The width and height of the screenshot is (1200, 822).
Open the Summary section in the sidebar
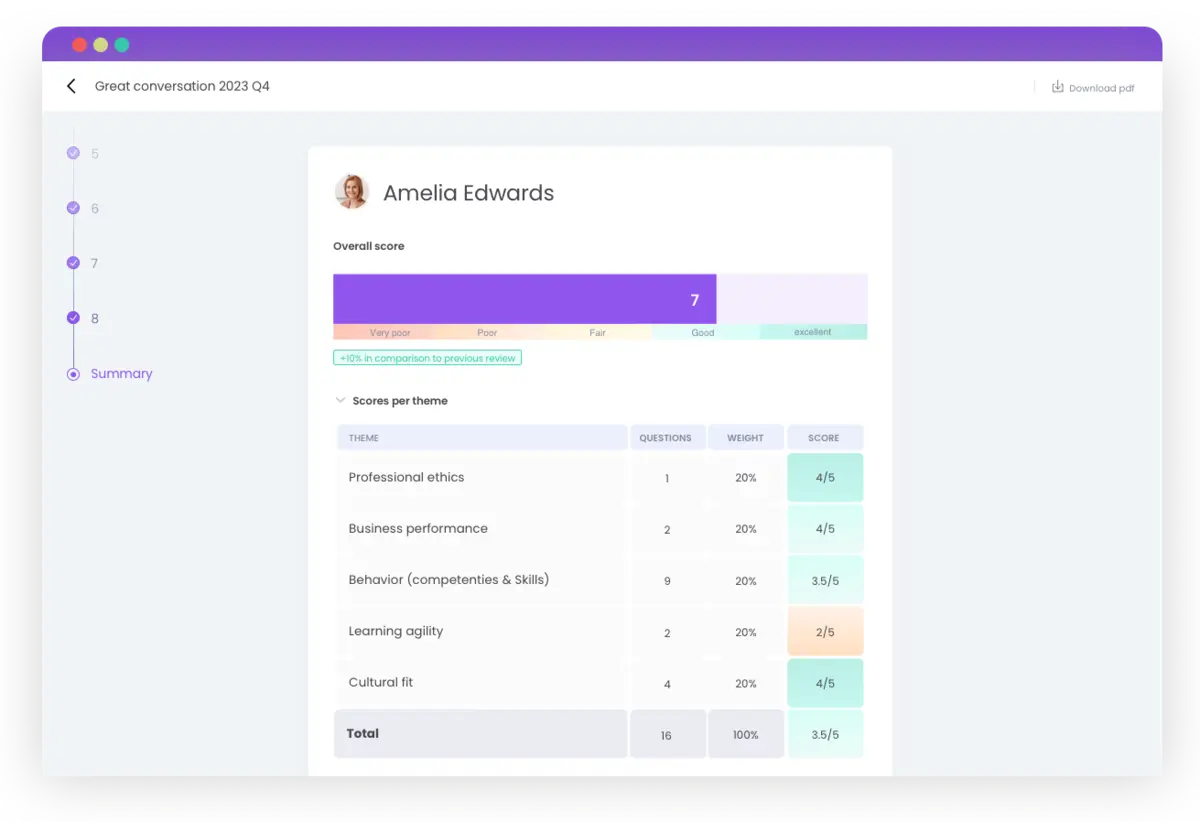pos(121,373)
